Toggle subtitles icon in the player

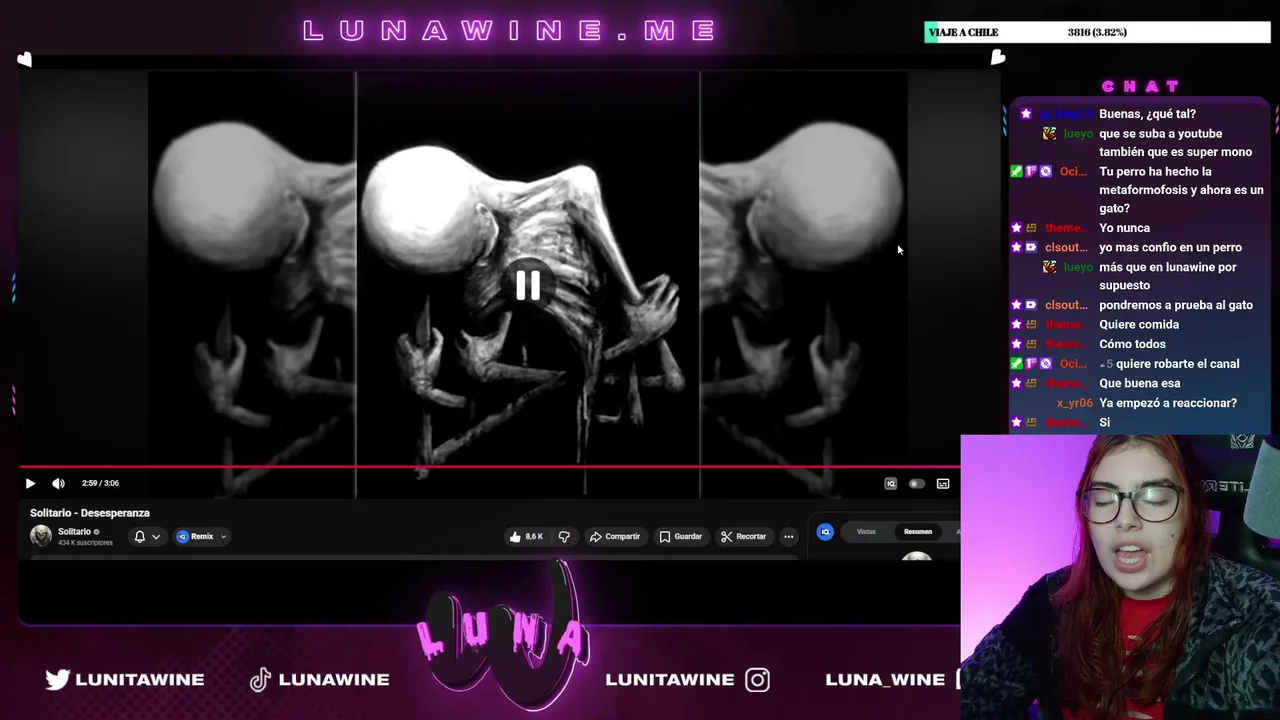click(x=943, y=484)
